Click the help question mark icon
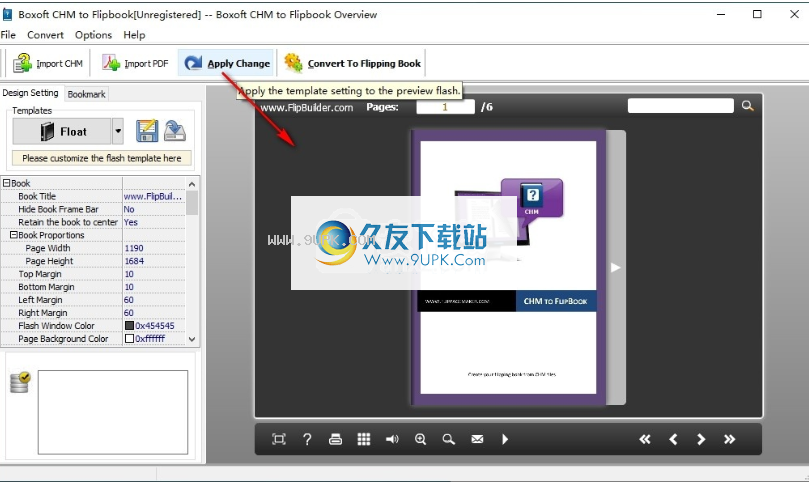Viewport: 809px width, 486px height. coord(307,439)
